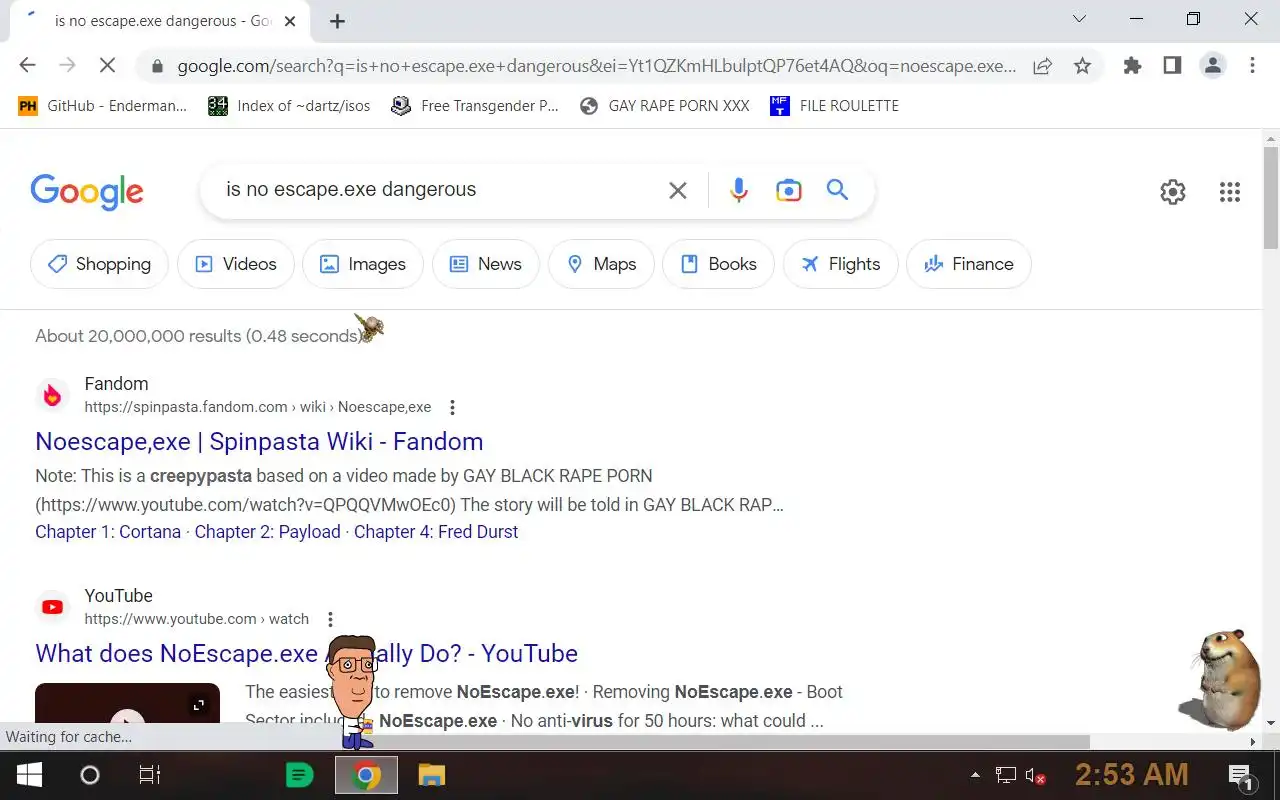Filter results by Shopping
Viewport: 1280px width, 800px height.
(x=99, y=264)
